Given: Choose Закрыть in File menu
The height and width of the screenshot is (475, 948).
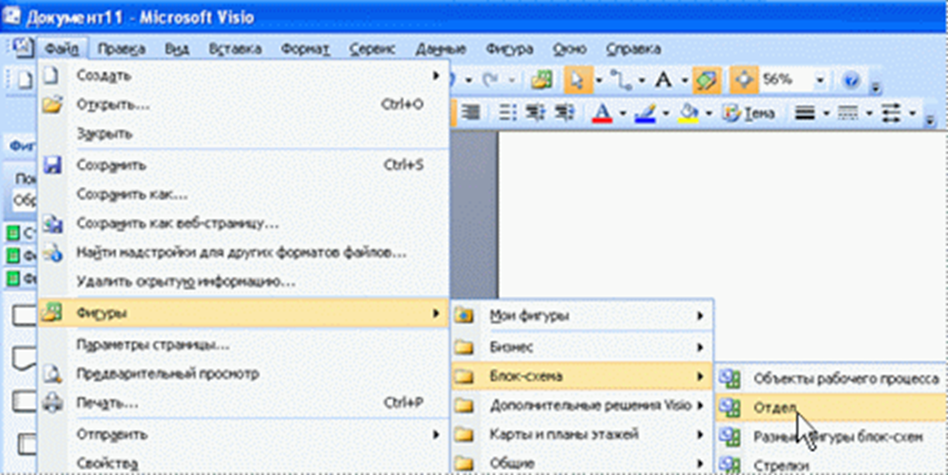Looking at the screenshot, I should tap(243, 134).
